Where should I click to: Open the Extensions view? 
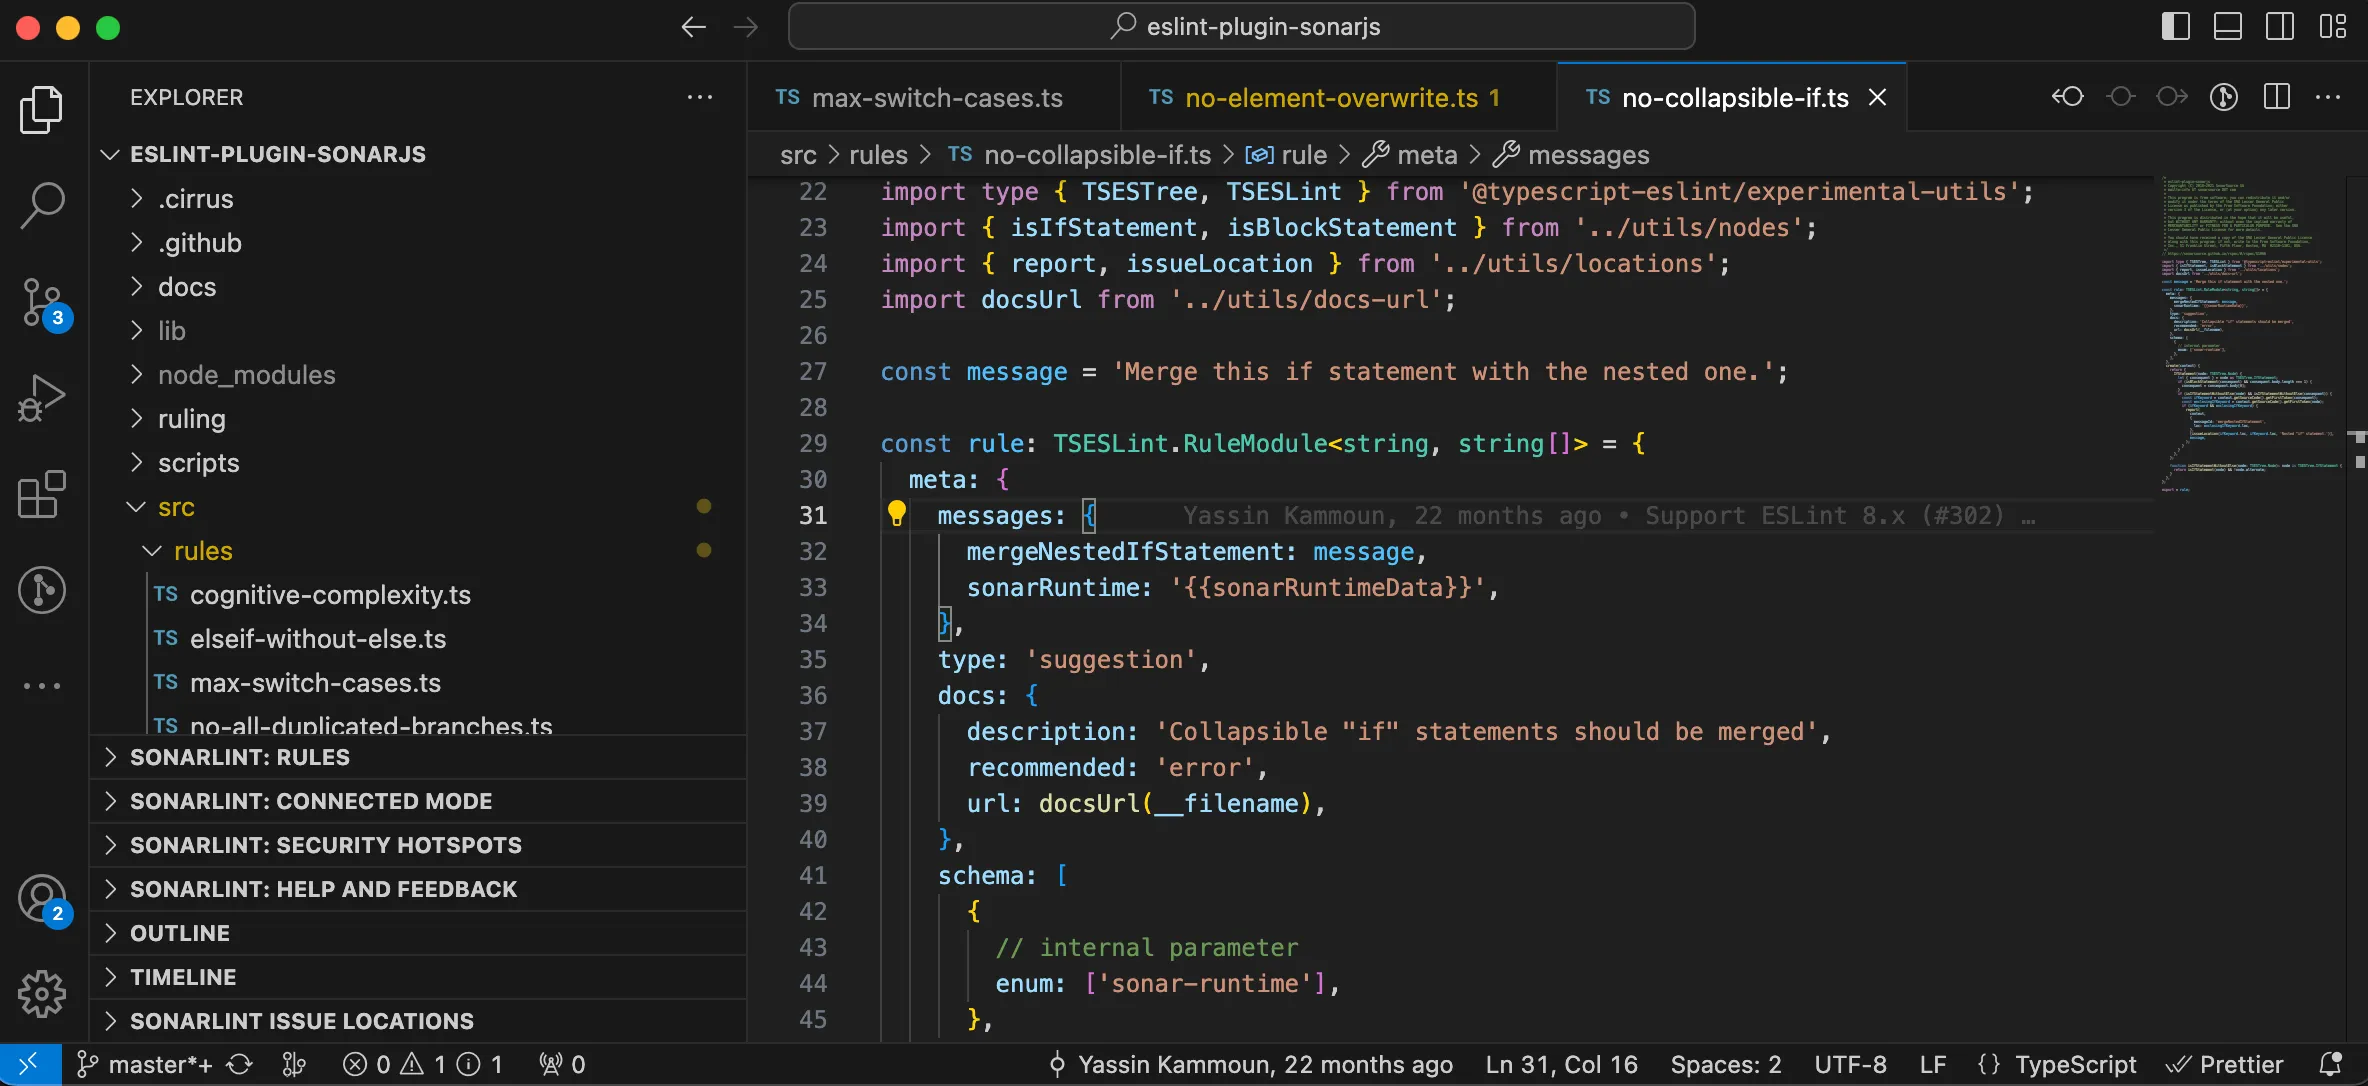(x=42, y=494)
